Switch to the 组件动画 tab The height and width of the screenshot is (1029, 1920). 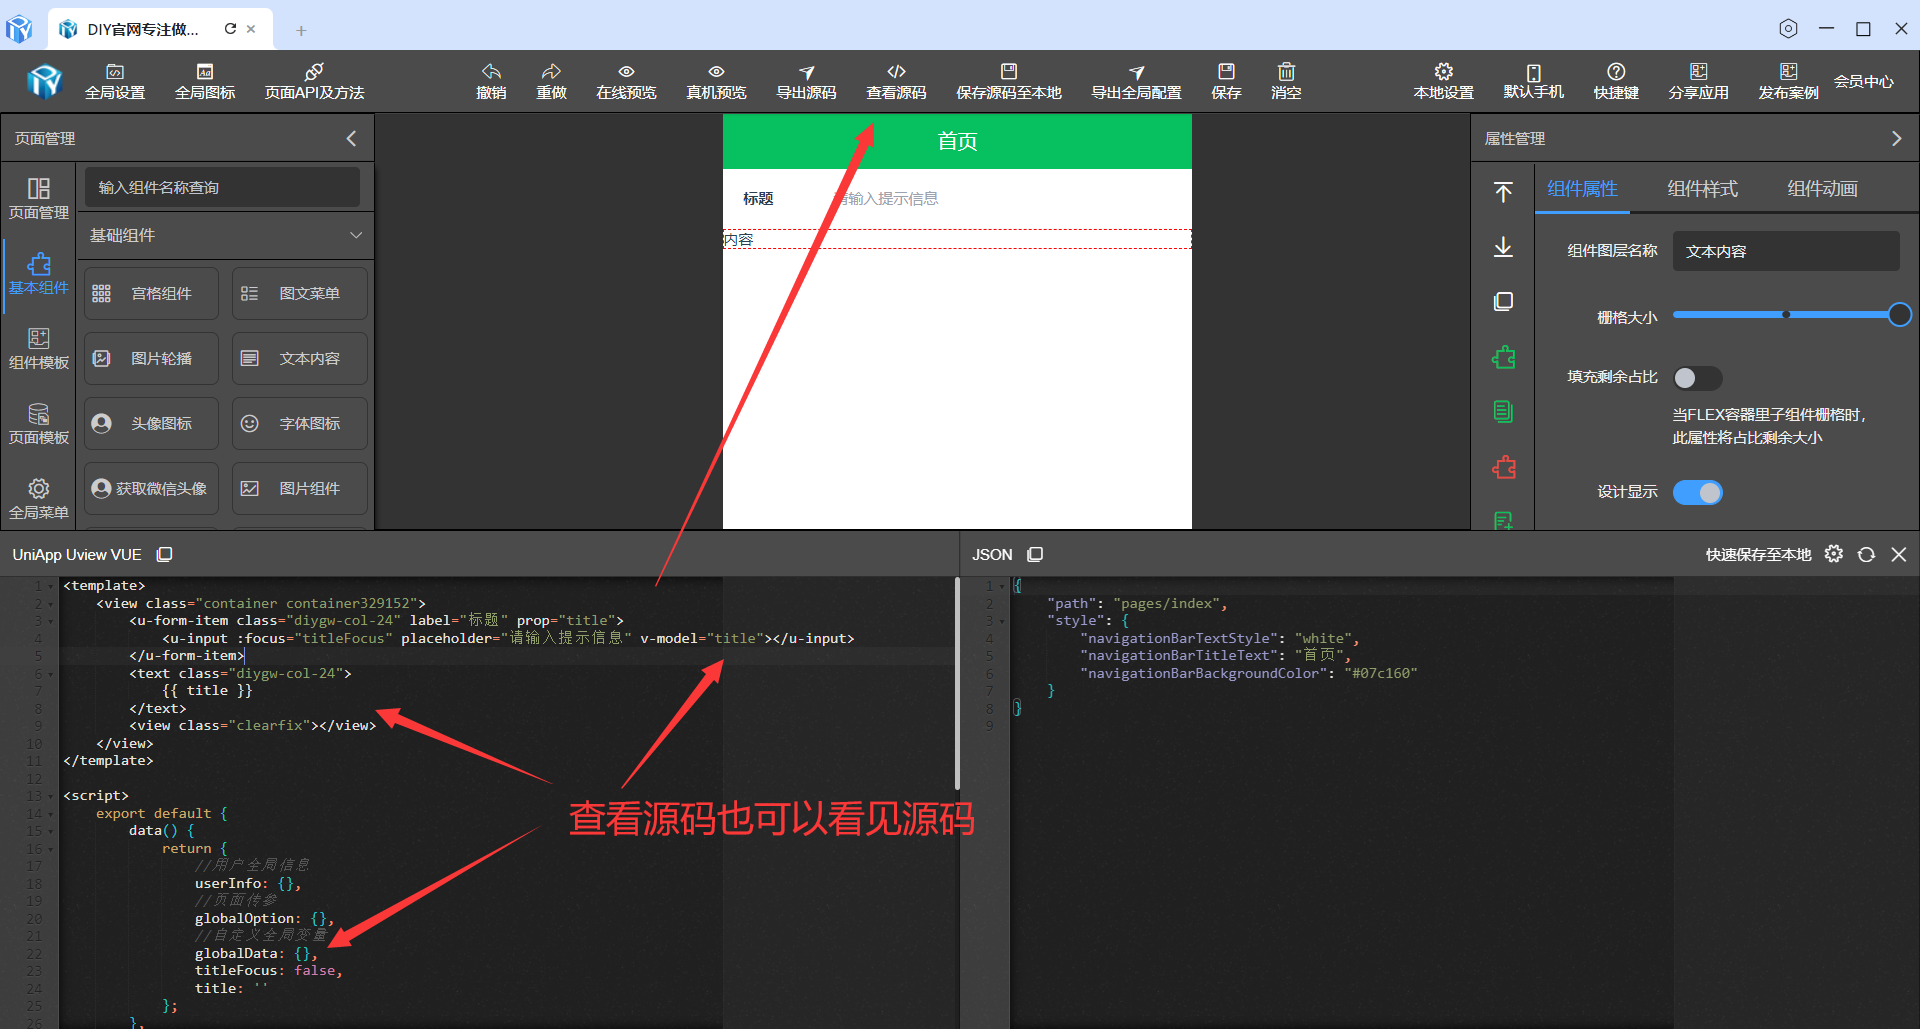[x=1822, y=189]
